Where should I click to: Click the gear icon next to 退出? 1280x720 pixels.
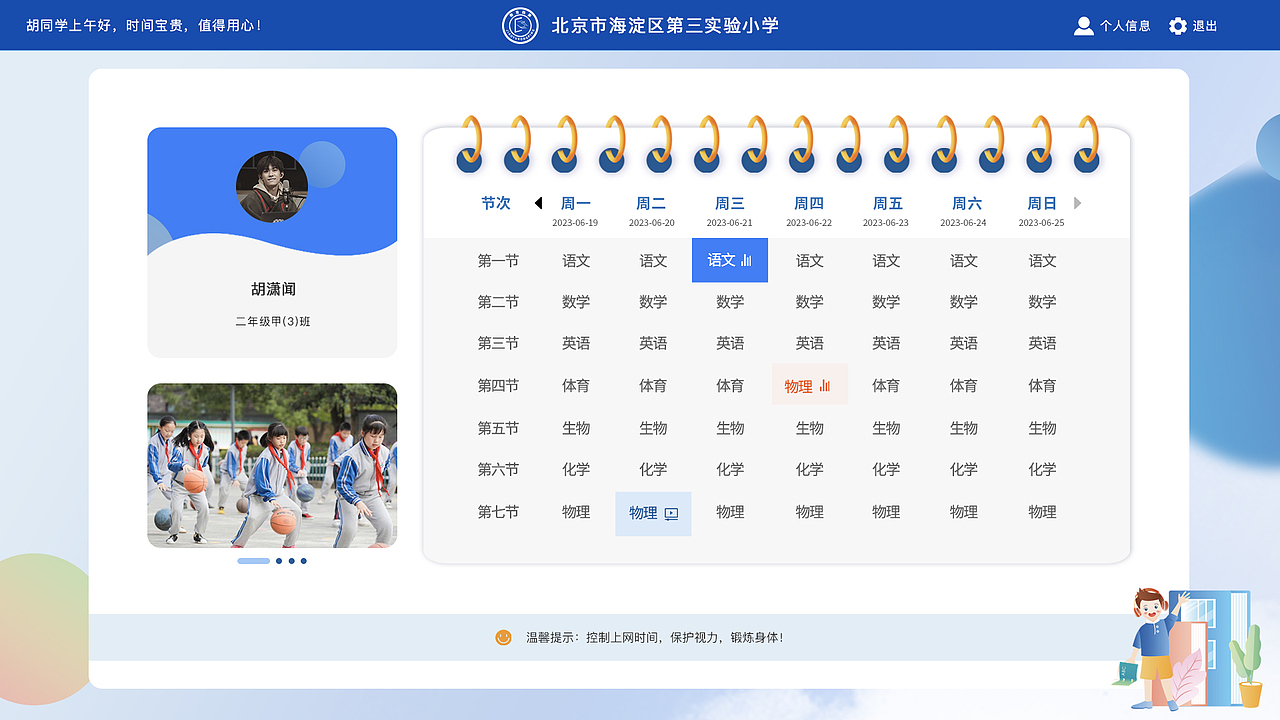(1178, 26)
